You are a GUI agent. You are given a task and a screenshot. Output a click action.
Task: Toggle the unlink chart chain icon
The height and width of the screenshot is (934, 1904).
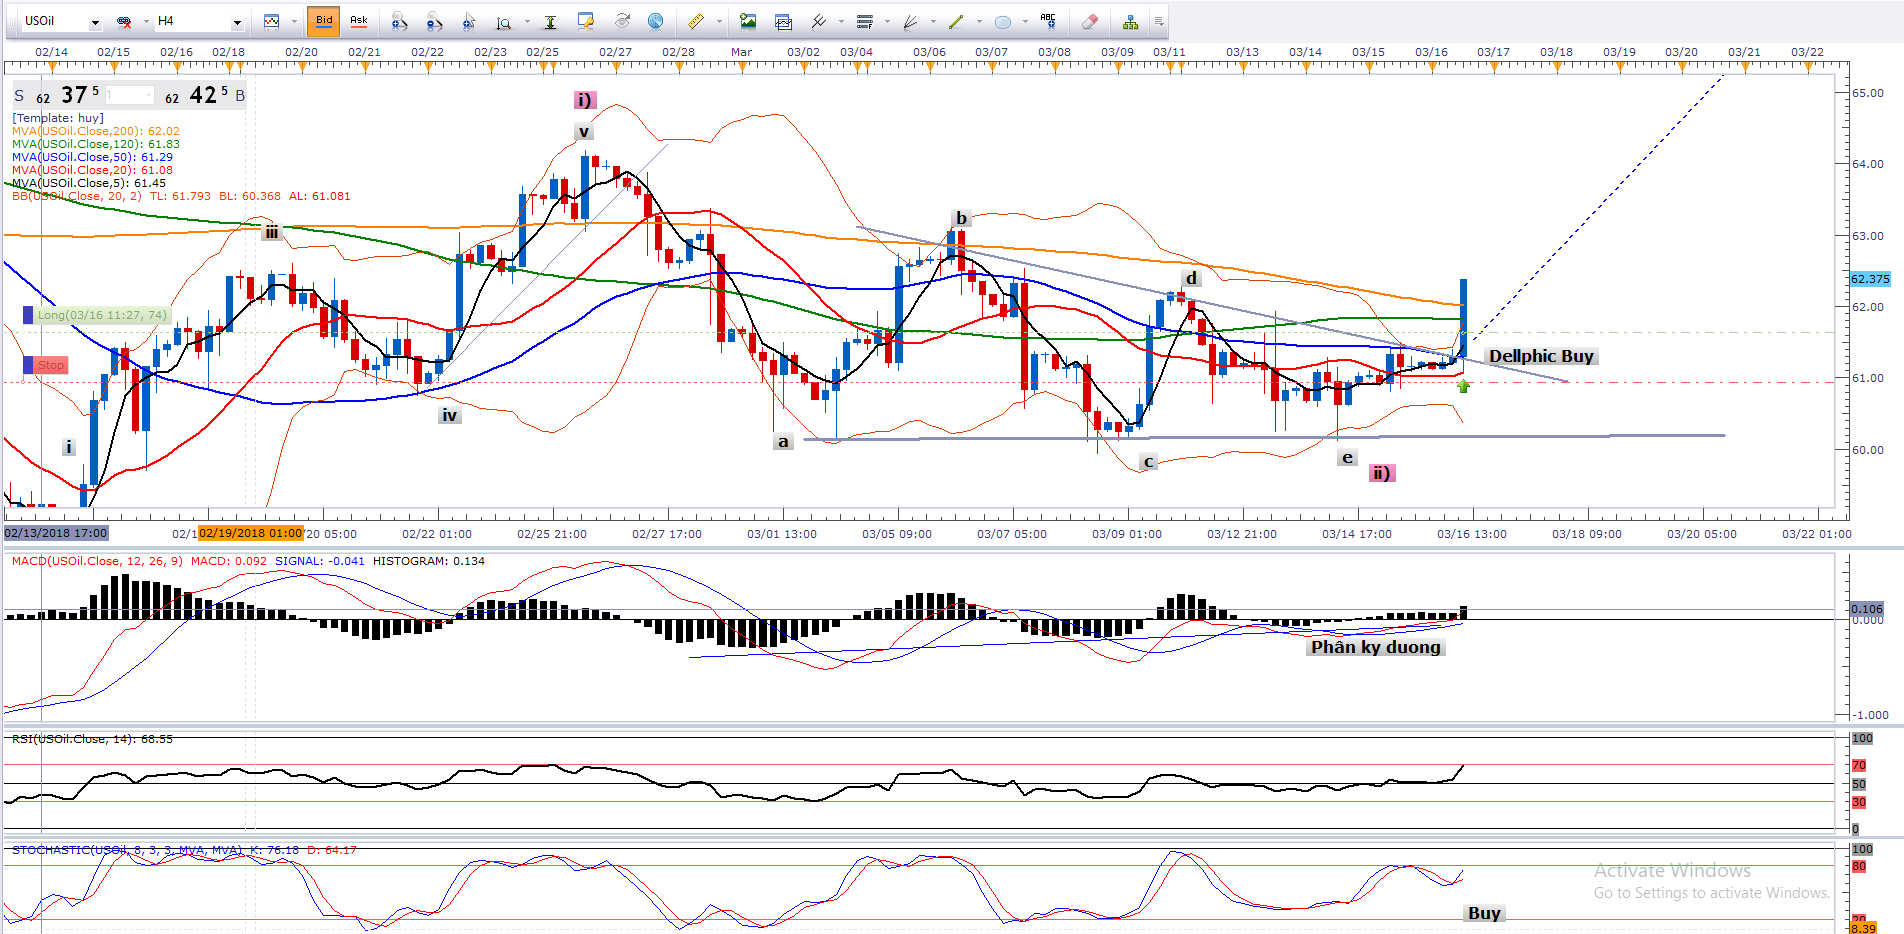[124, 21]
